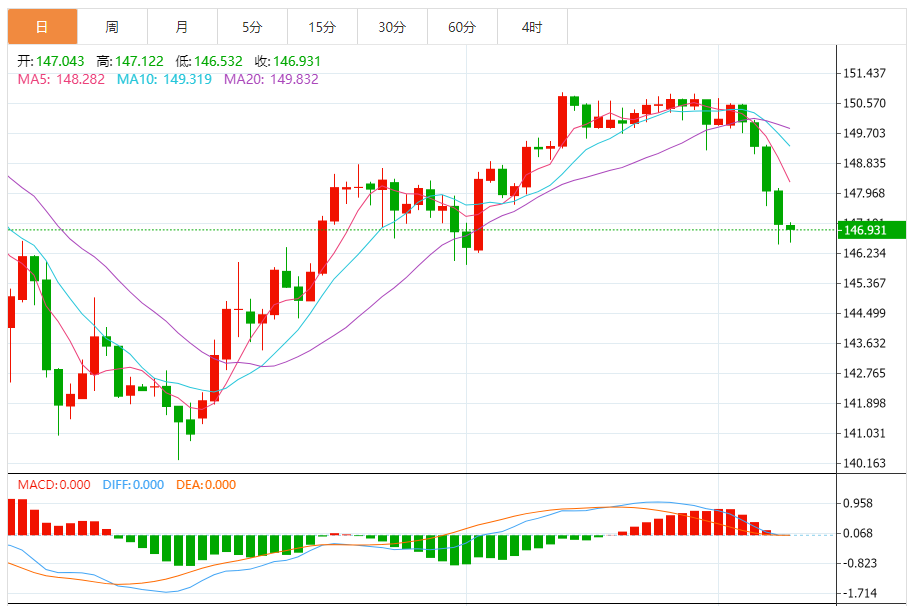The width and height of the screenshot is (912, 606).
Task: Click the high price value 147.122
Action: tap(139, 61)
